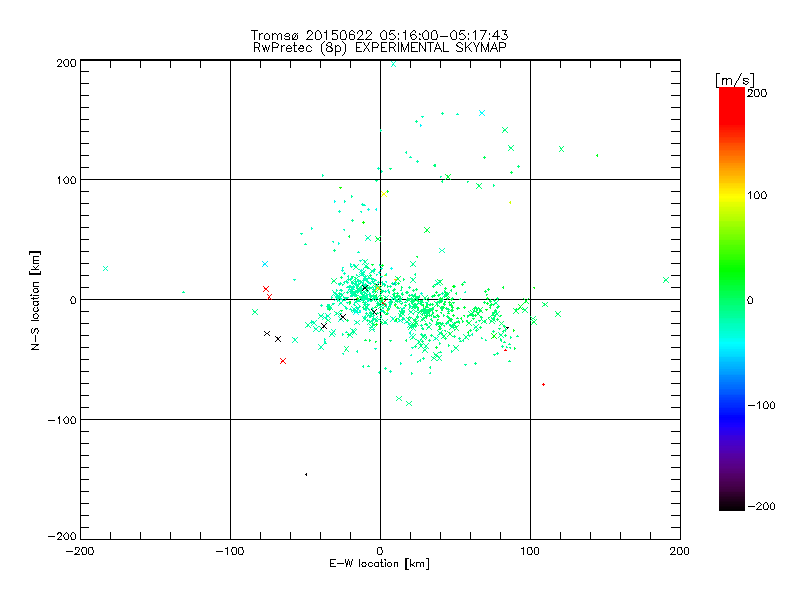Click the gray X marker at far left

[x=105, y=268]
